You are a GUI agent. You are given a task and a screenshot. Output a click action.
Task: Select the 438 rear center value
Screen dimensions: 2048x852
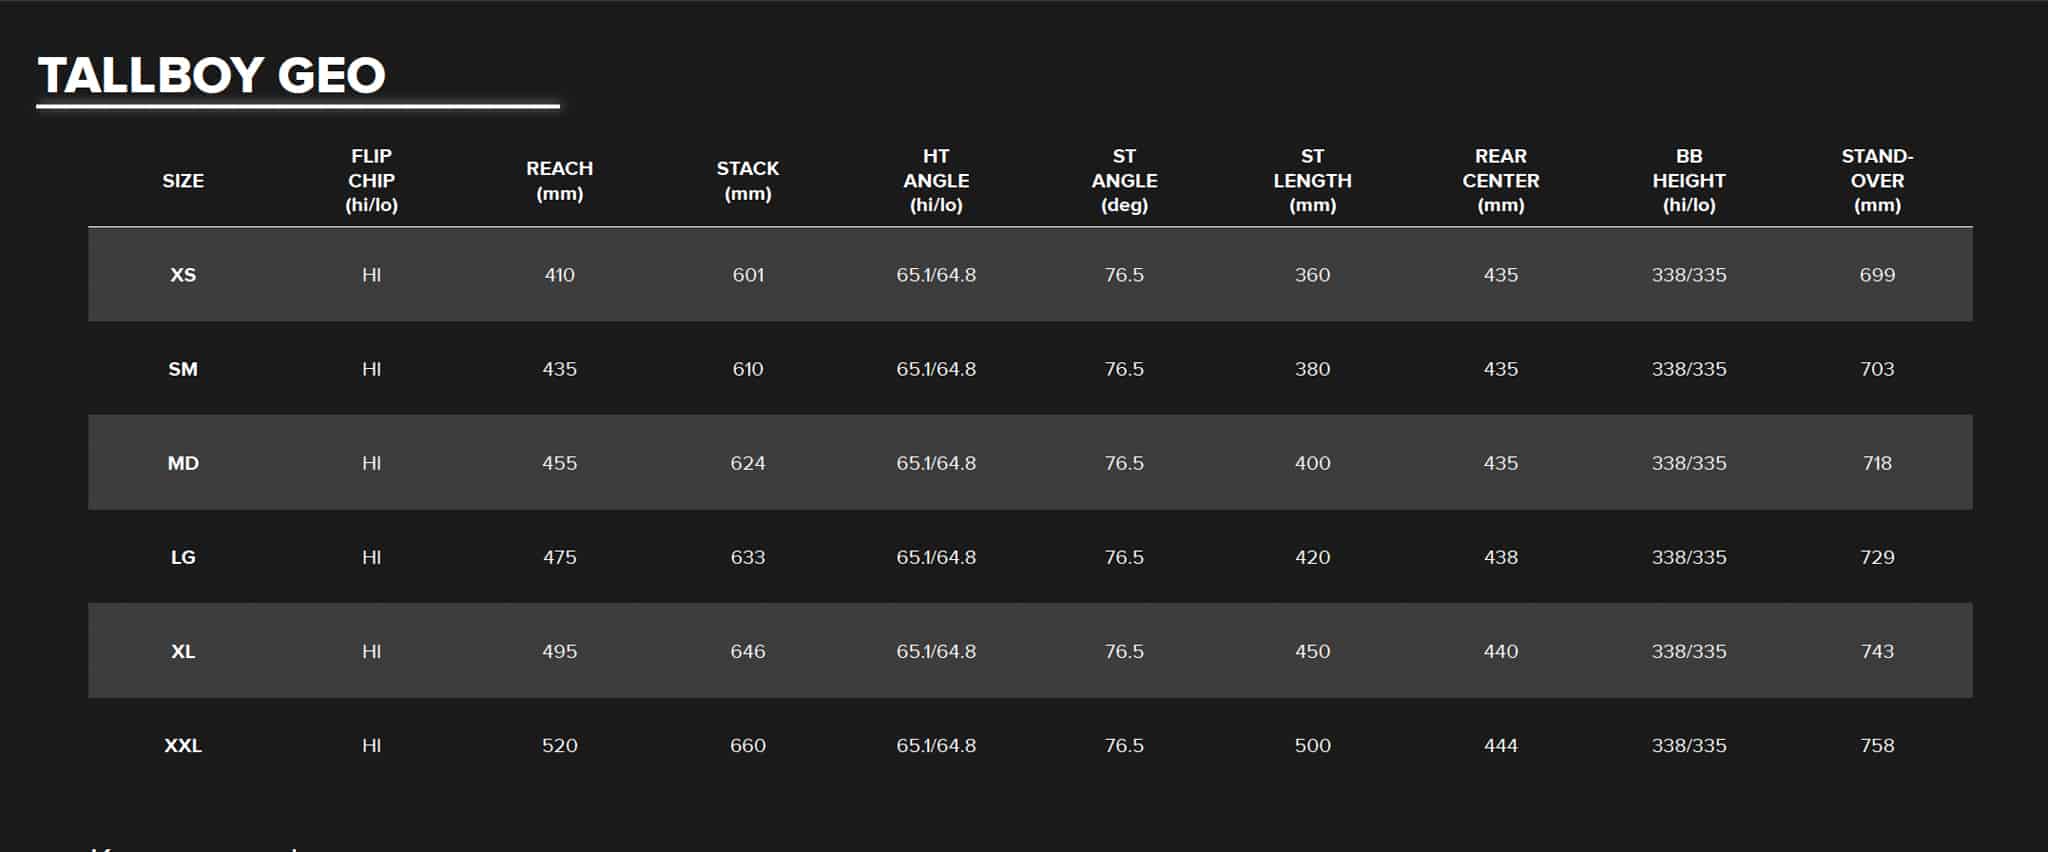pyautogui.click(x=1500, y=557)
